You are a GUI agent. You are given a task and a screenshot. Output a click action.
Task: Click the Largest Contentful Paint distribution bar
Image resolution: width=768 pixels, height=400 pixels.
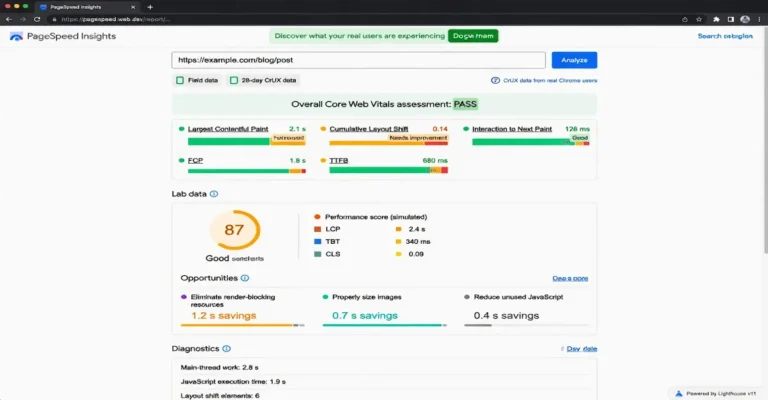246,142
